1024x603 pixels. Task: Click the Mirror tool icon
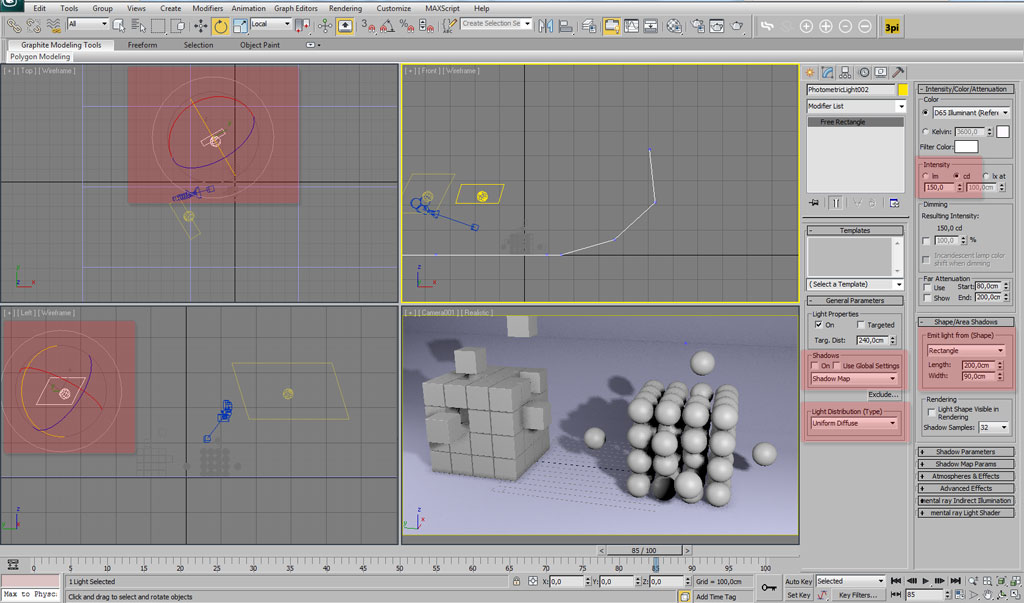546,26
